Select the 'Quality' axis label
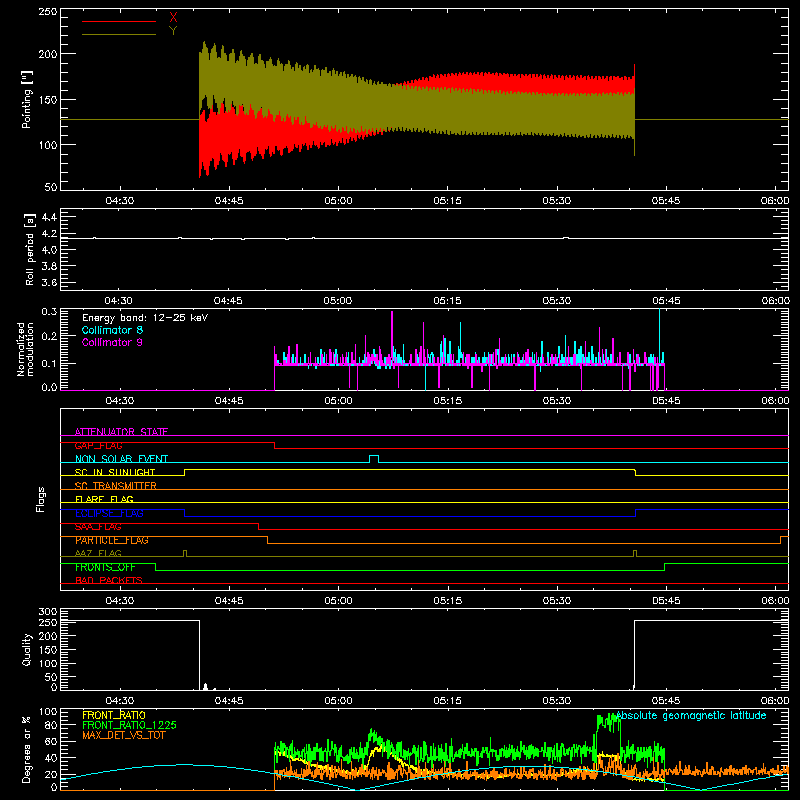 point(27,649)
